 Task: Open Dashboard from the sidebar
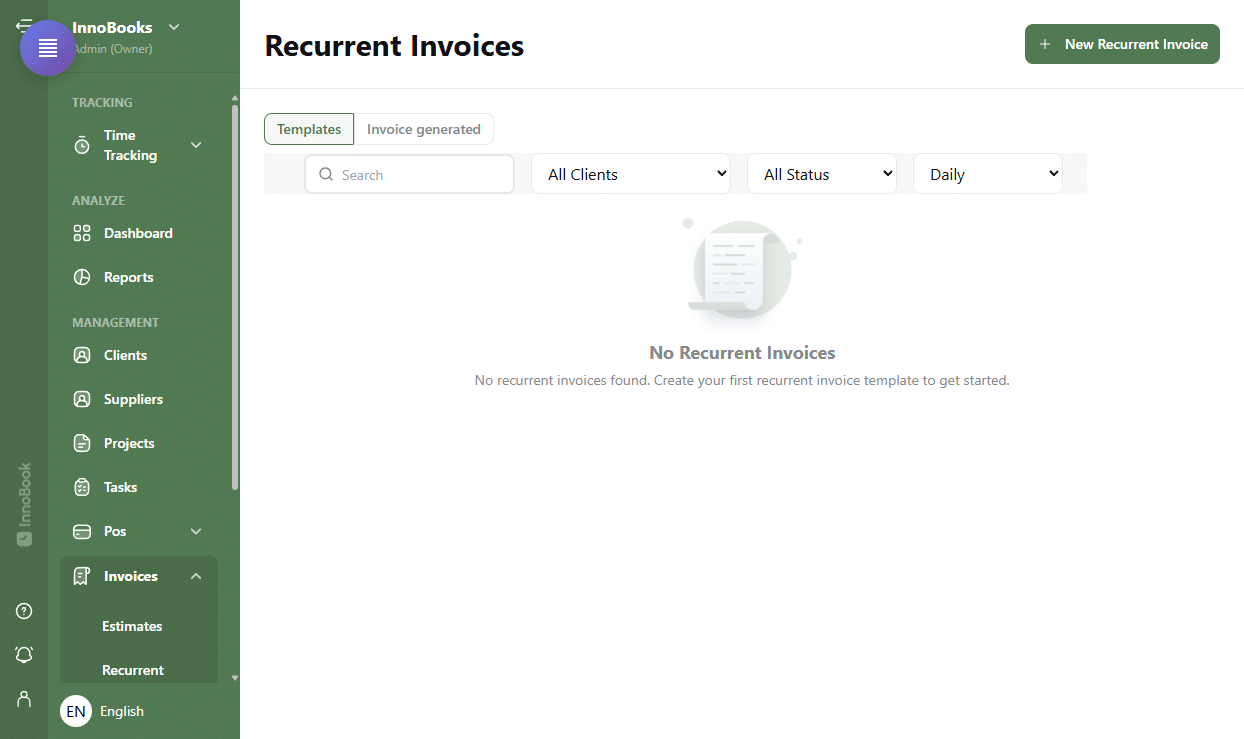[139, 233]
